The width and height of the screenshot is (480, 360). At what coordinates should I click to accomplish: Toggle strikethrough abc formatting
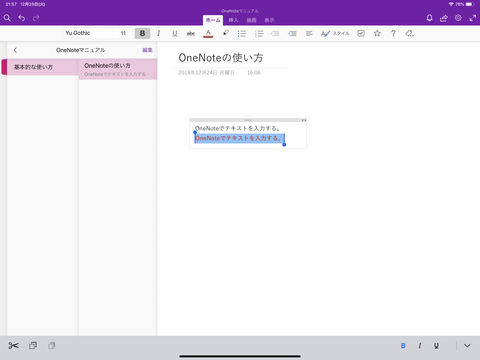click(191, 33)
